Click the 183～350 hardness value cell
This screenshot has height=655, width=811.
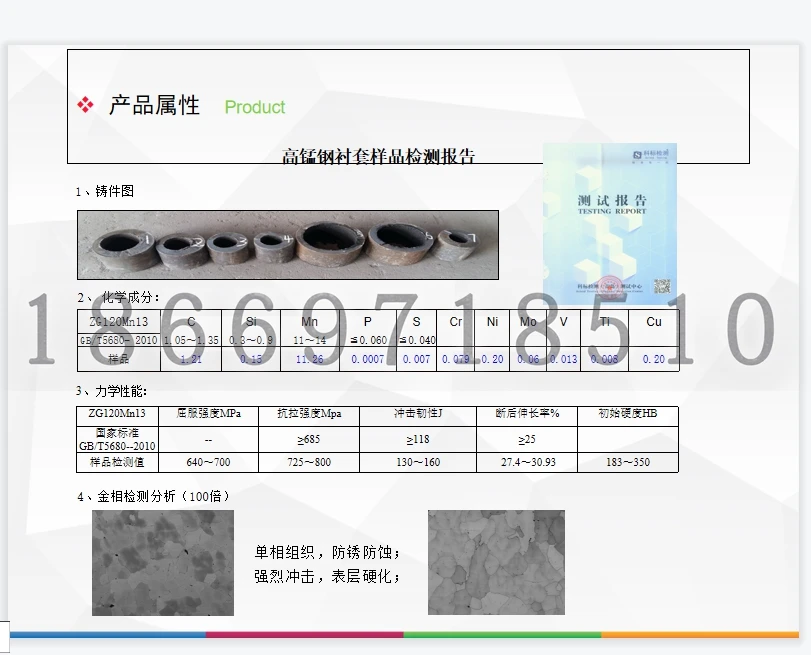click(x=627, y=462)
